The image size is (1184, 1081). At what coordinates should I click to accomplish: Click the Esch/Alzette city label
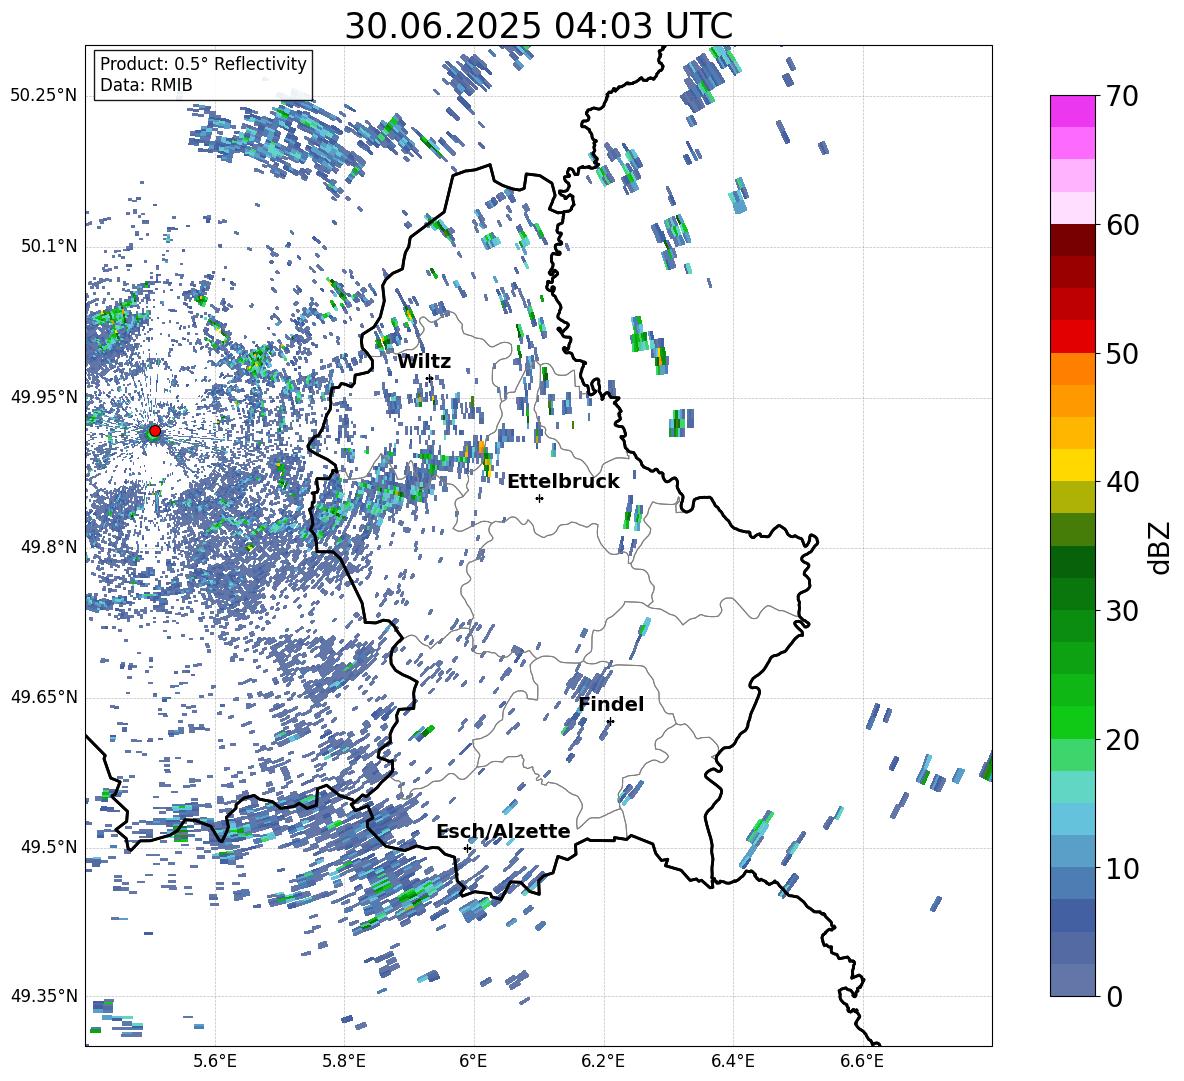(x=503, y=831)
